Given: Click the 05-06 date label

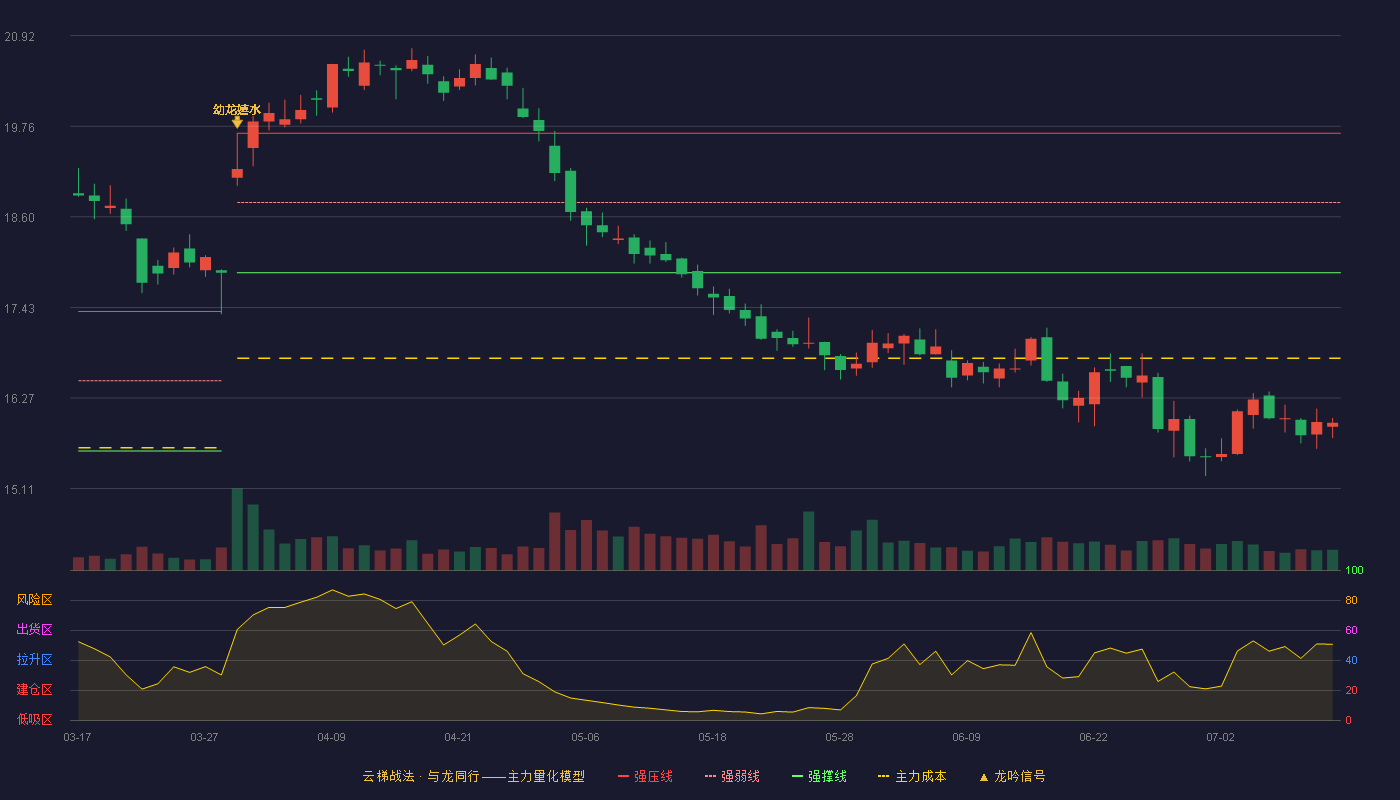Looking at the screenshot, I should (x=585, y=737).
